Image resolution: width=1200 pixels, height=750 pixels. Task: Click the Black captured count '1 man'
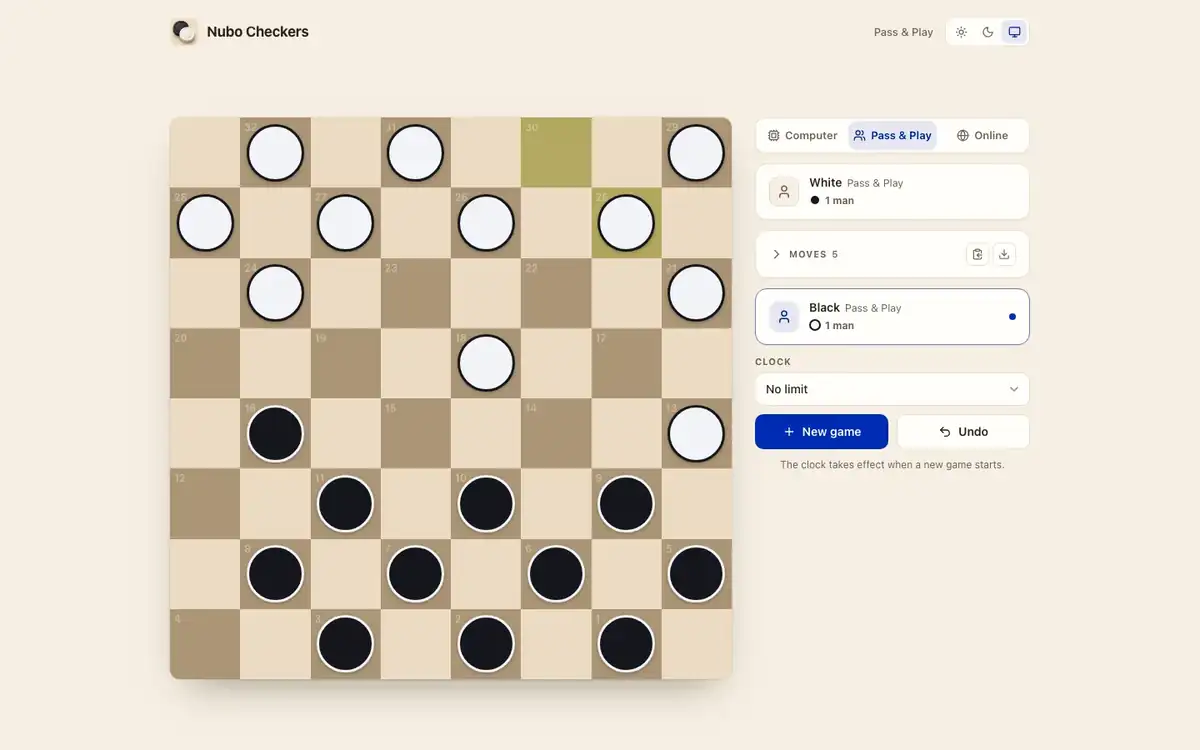pos(832,326)
